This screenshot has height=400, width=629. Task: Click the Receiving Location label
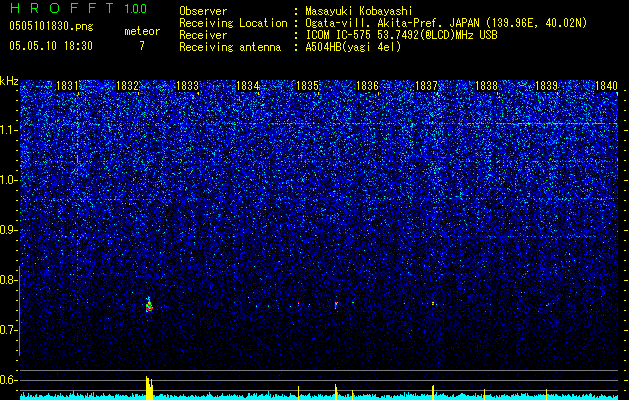pyautogui.click(x=233, y=23)
